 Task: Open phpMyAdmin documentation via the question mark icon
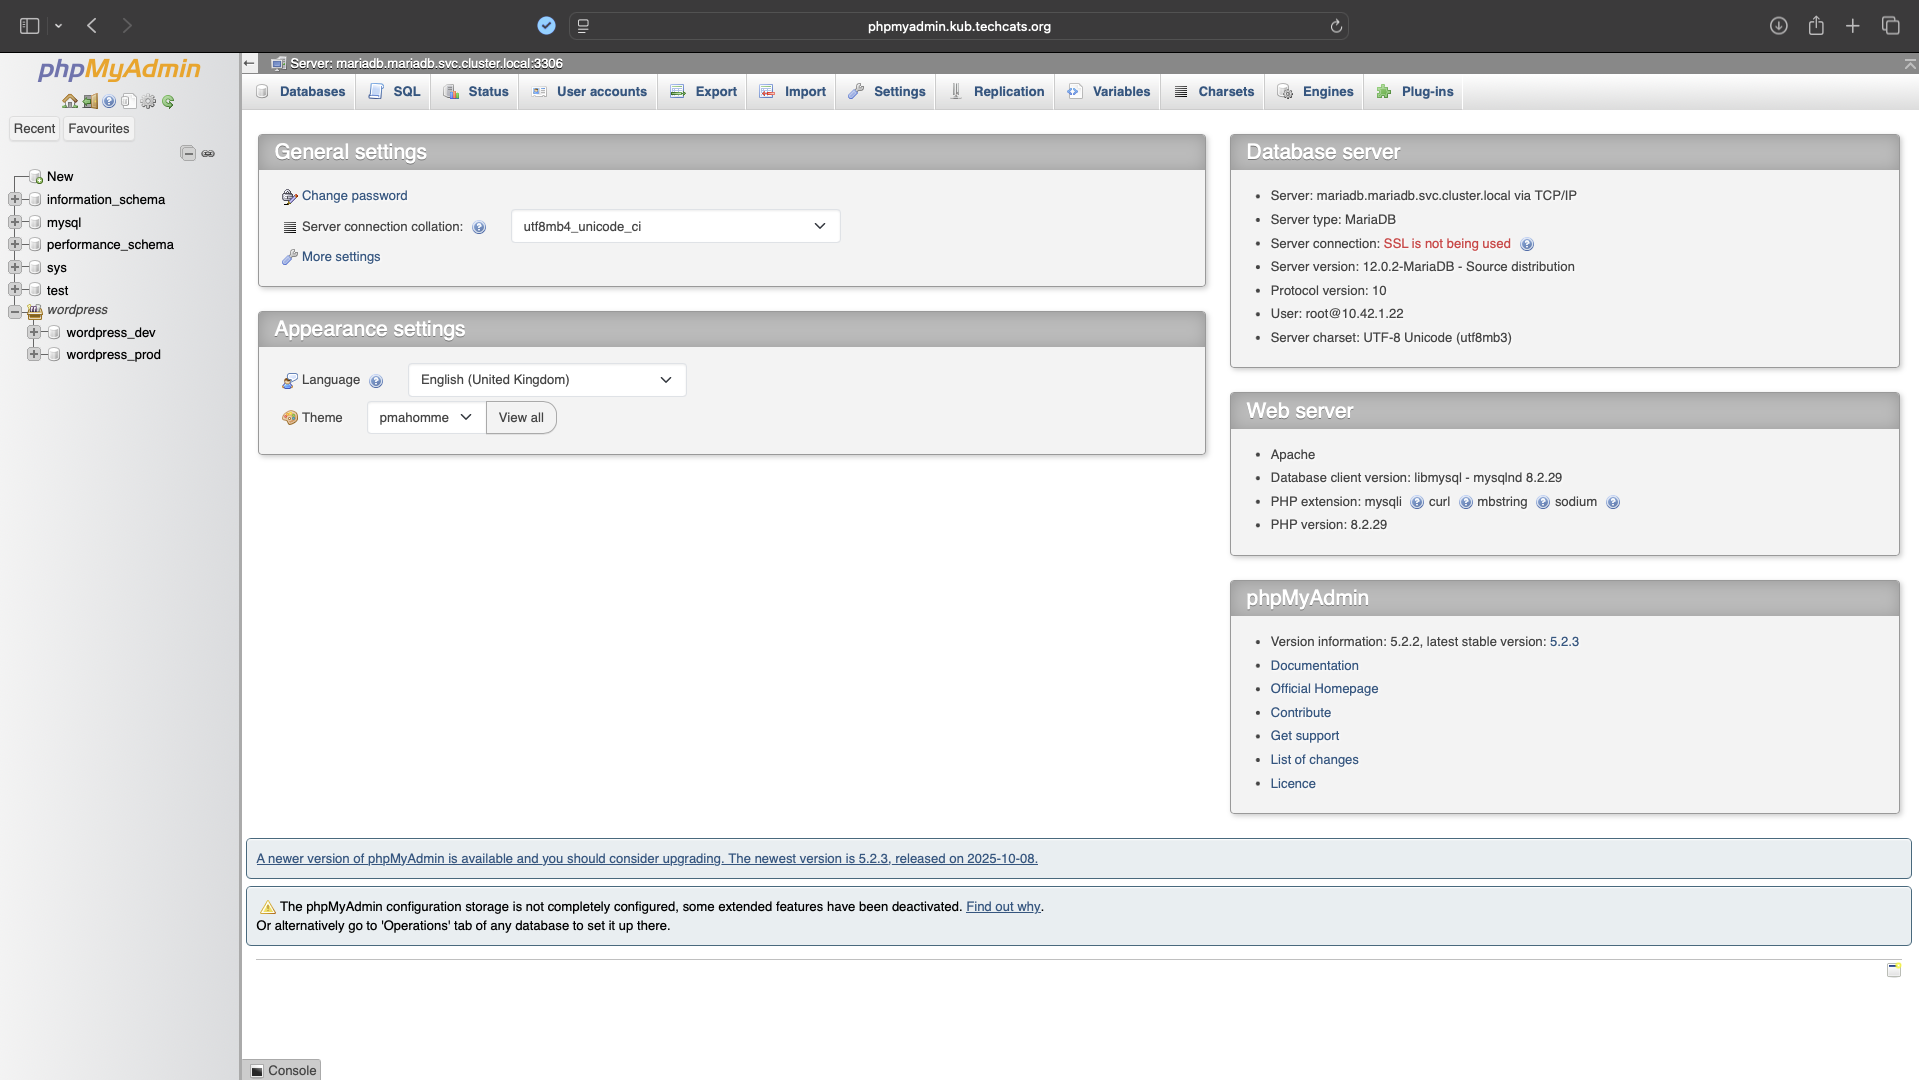tap(109, 101)
